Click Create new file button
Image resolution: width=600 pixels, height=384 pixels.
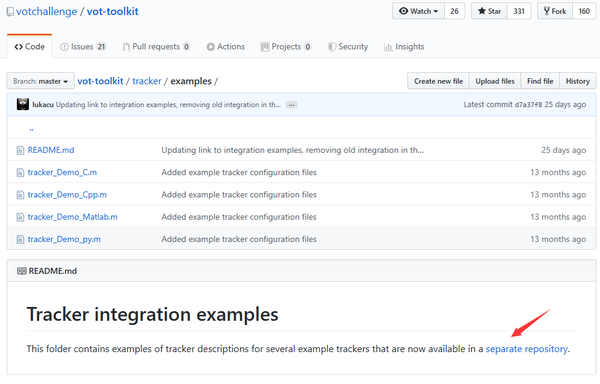click(x=439, y=81)
